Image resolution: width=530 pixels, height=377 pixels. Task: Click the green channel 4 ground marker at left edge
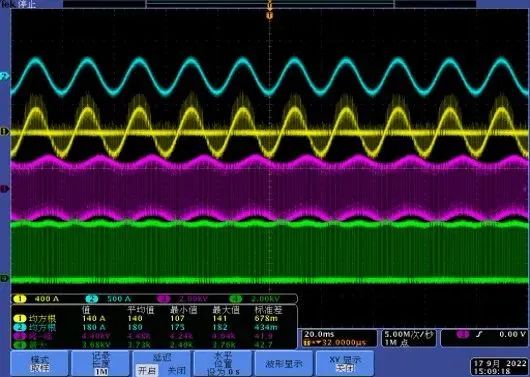tap(5, 279)
